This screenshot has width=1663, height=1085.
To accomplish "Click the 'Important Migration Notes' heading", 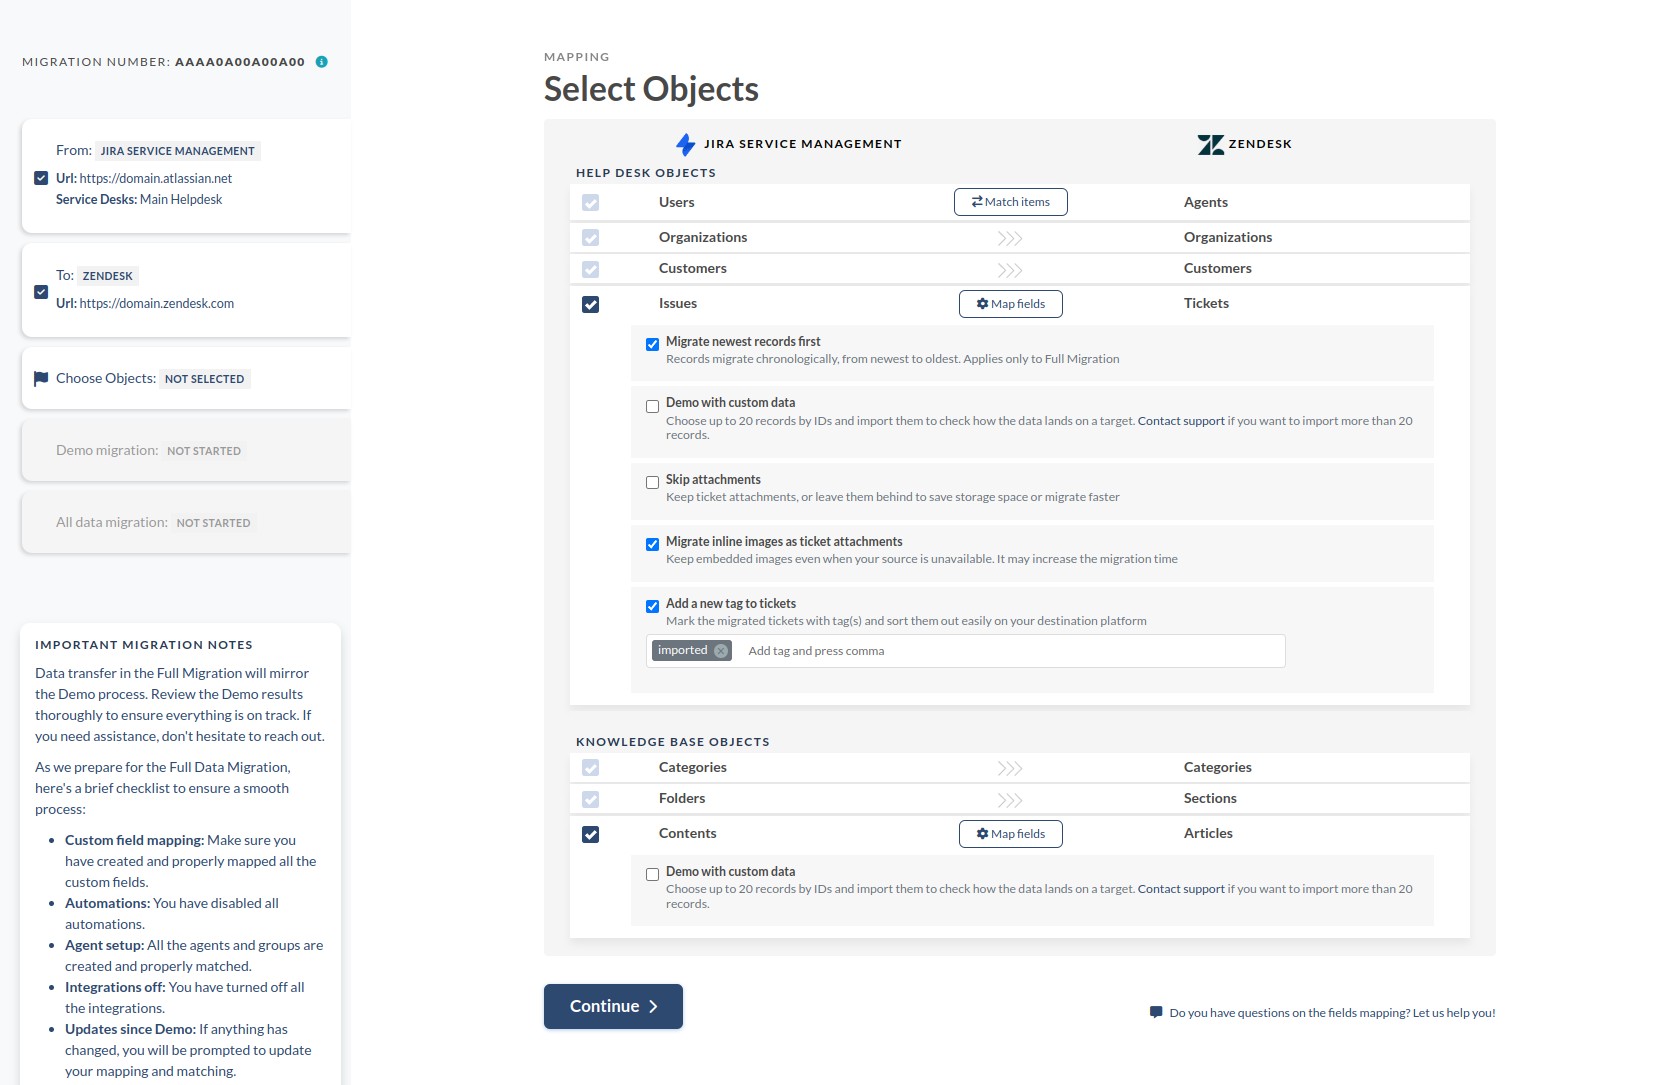I will [144, 645].
